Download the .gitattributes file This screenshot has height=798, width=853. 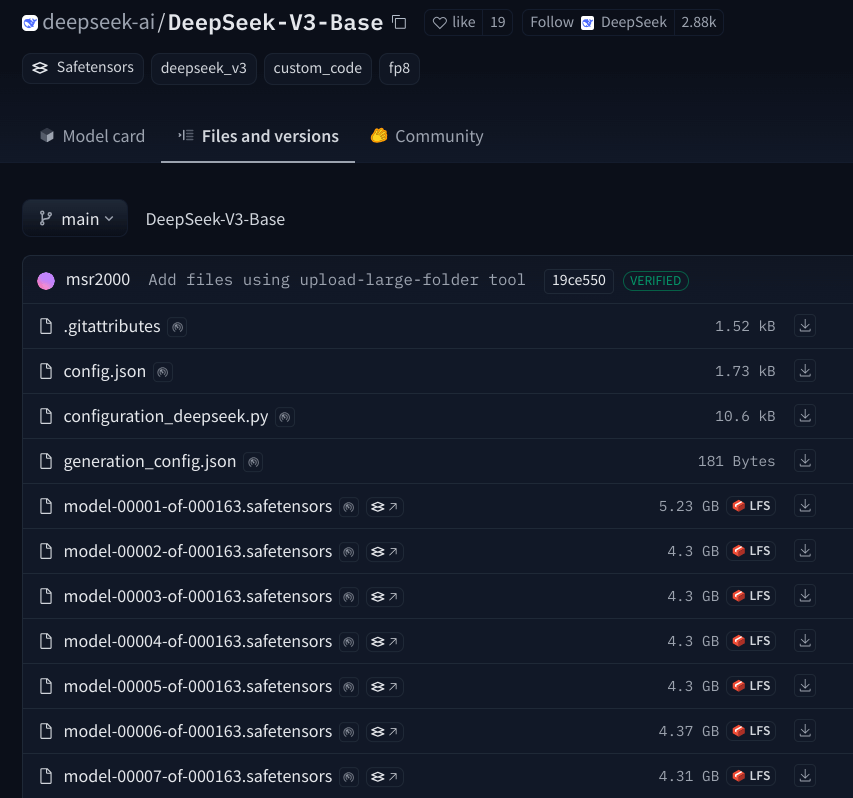coord(804,326)
